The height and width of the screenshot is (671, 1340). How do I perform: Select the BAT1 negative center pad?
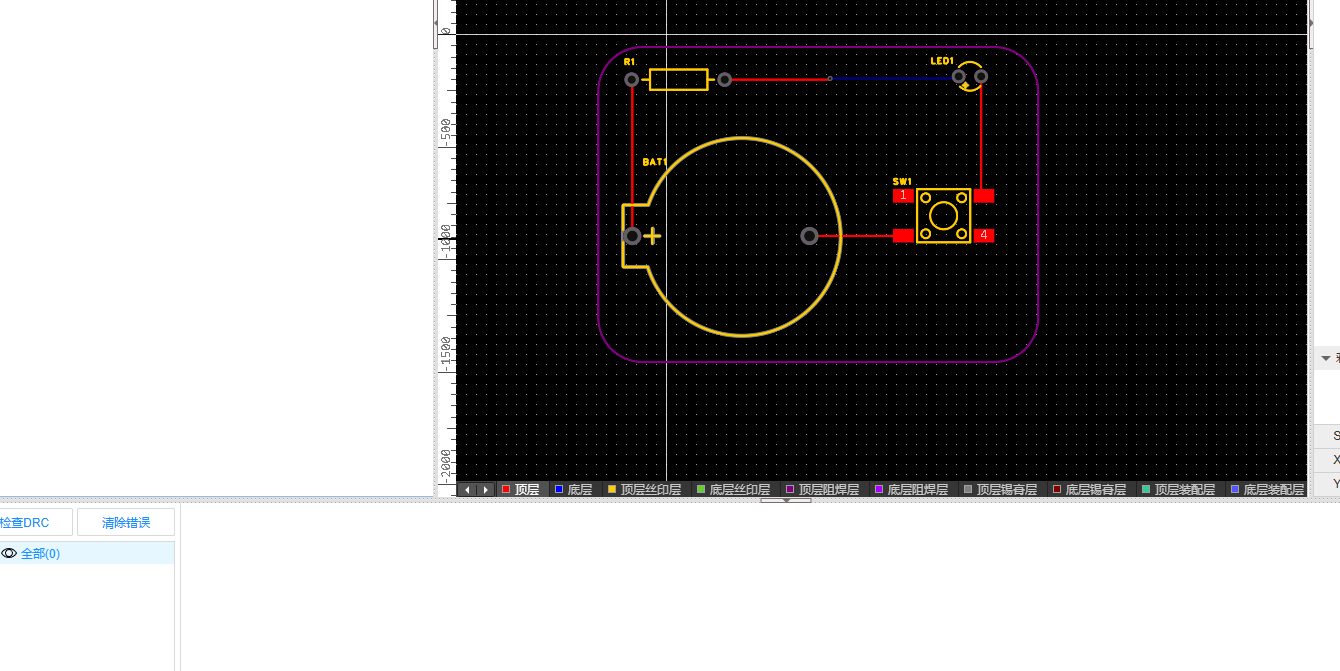tap(809, 236)
